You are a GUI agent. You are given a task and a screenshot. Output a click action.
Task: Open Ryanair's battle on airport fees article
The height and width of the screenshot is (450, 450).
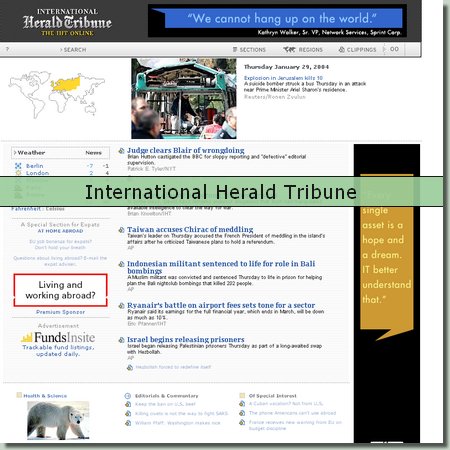point(221,305)
